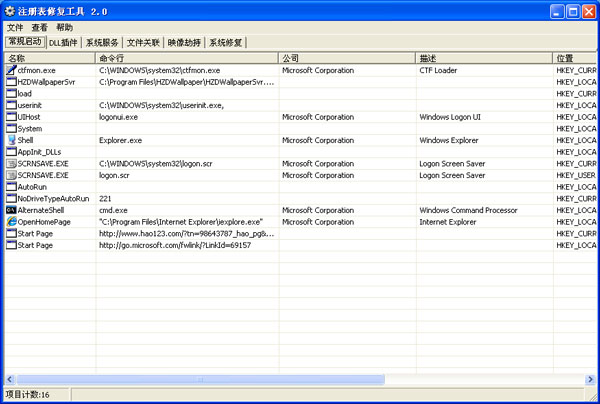Click icon of SCRNSAVE.EXE with C:\WINDOWS path
The image size is (600, 404).
point(11,163)
